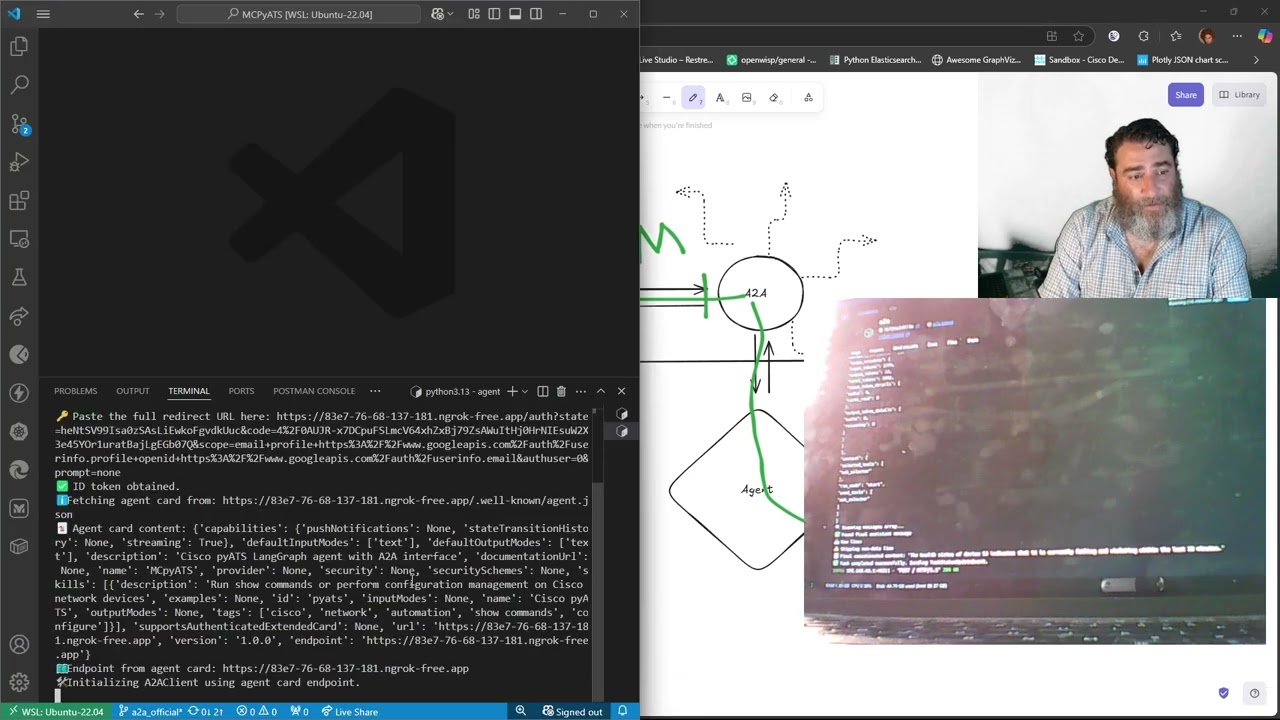Click the WSL: Ubuntu-22.04 remote indicator

click(x=55, y=711)
